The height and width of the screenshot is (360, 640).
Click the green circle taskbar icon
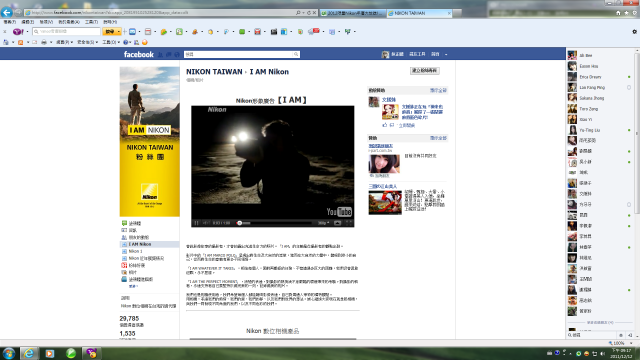(x=71, y=353)
